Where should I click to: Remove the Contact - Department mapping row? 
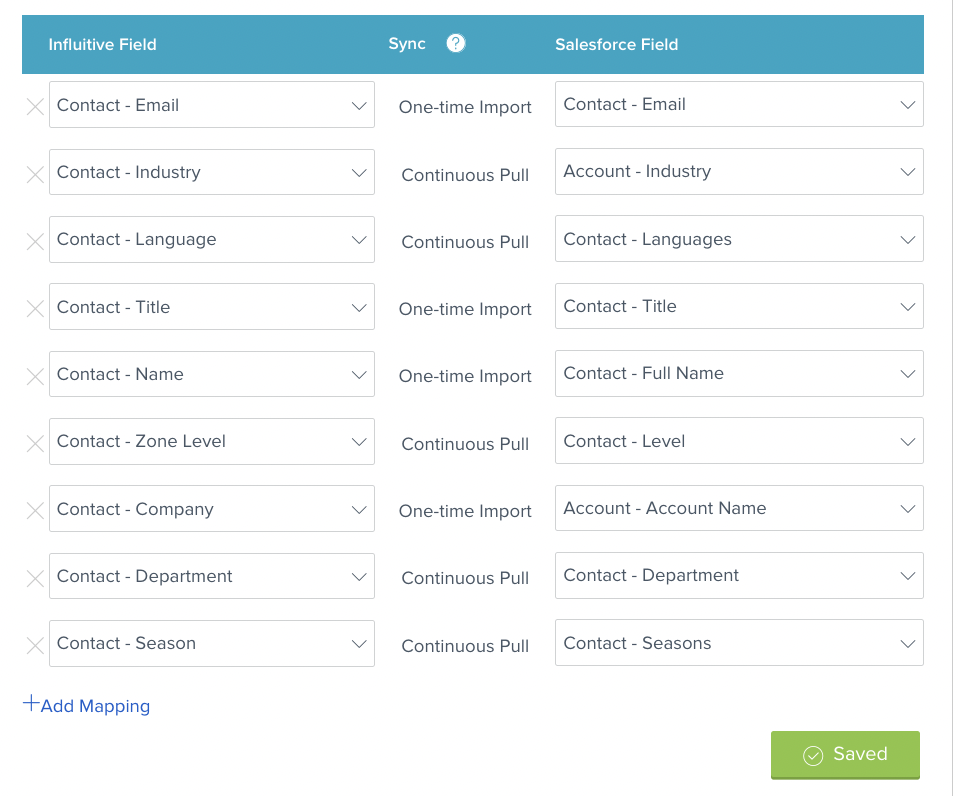point(35,578)
